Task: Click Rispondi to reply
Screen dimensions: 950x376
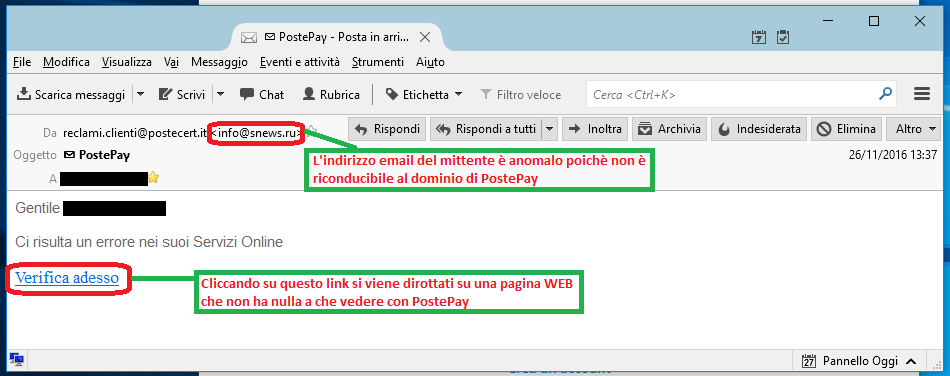Action: (x=387, y=128)
